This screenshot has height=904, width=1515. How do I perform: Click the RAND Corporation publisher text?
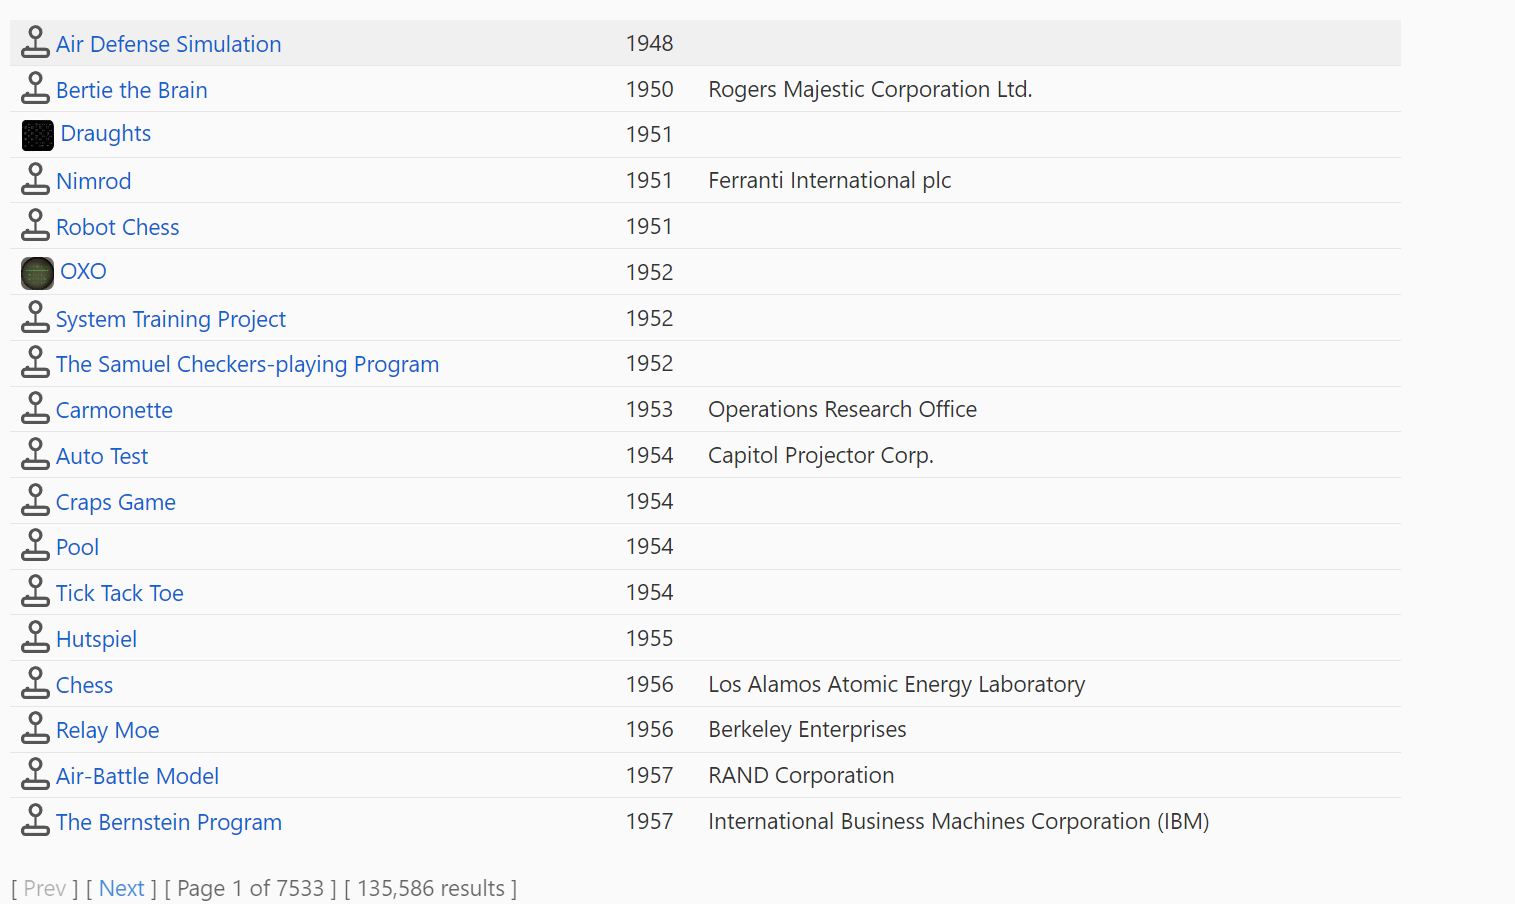[802, 775]
